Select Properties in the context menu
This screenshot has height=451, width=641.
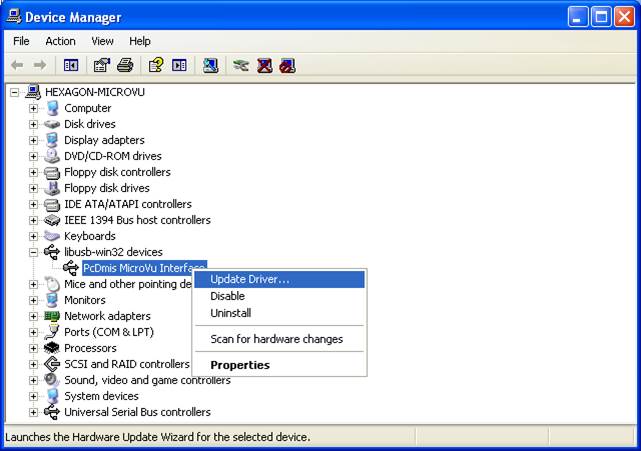(x=240, y=365)
